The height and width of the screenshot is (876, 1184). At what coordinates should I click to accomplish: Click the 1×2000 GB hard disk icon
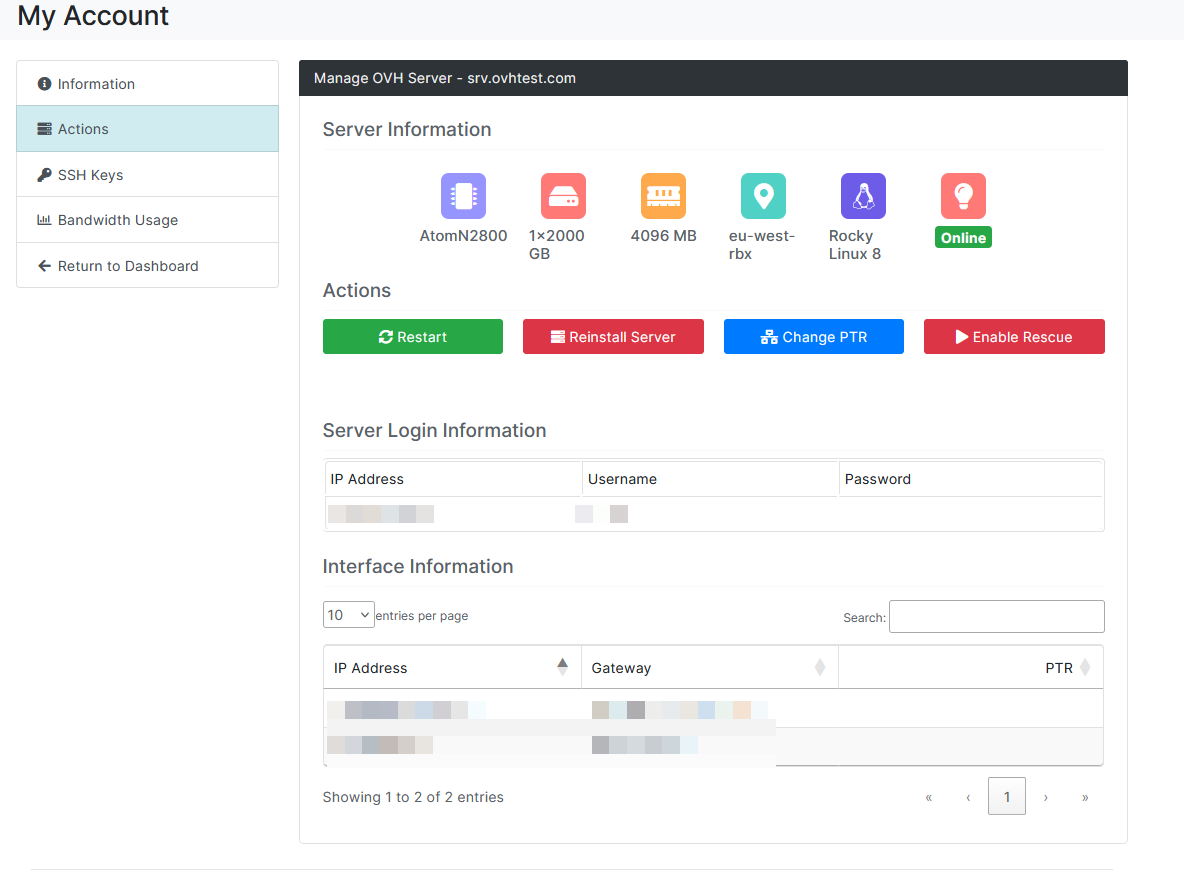563,196
